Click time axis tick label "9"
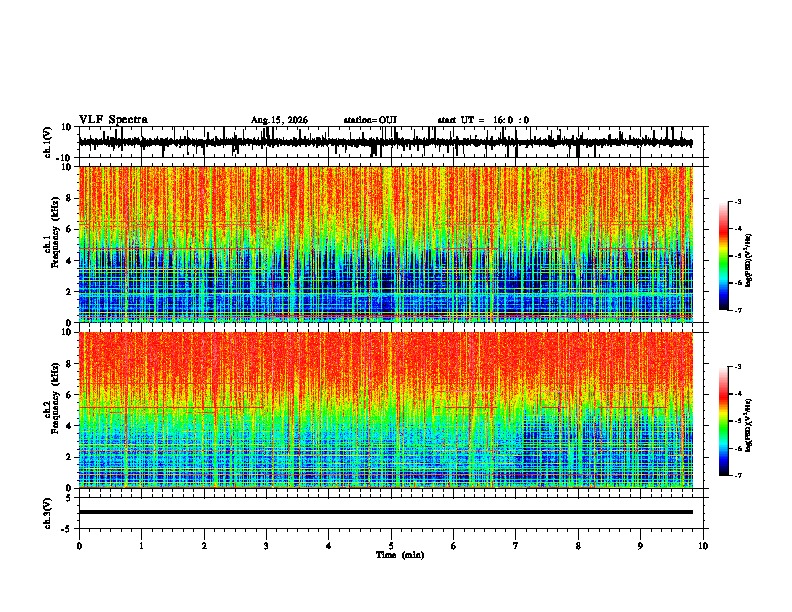 641,546
